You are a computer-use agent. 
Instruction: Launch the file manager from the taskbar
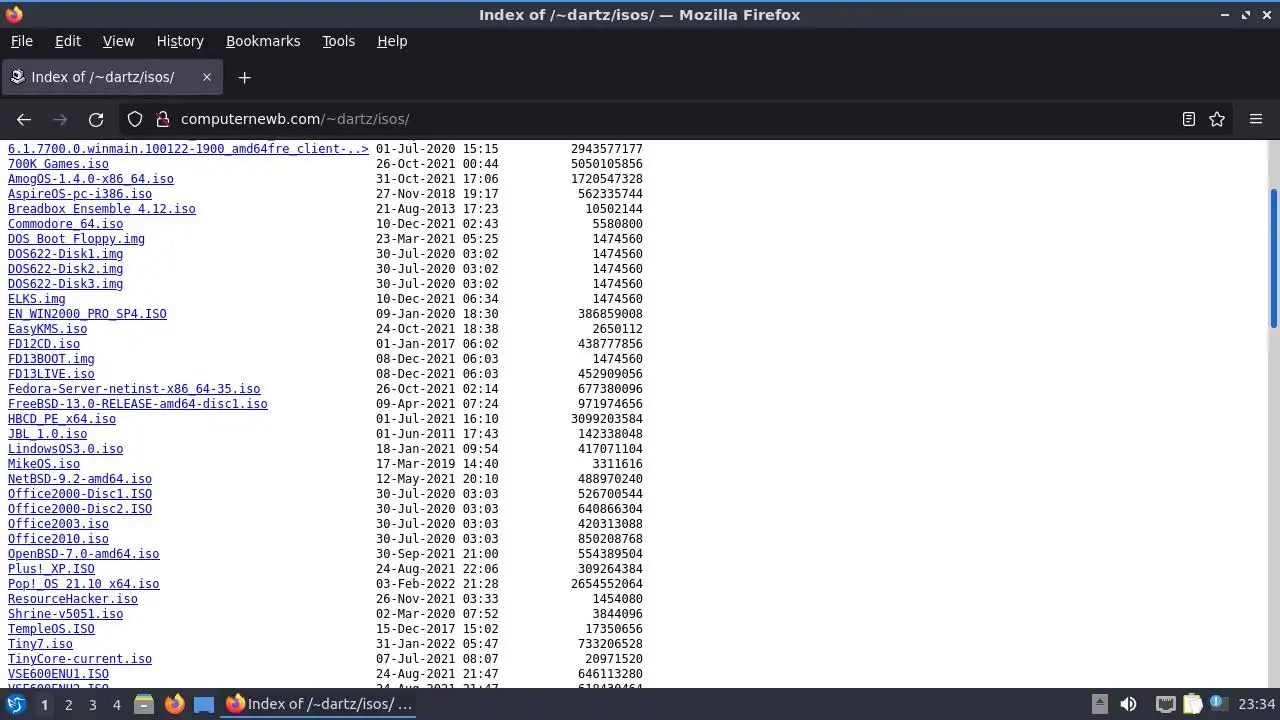pos(143,704)
